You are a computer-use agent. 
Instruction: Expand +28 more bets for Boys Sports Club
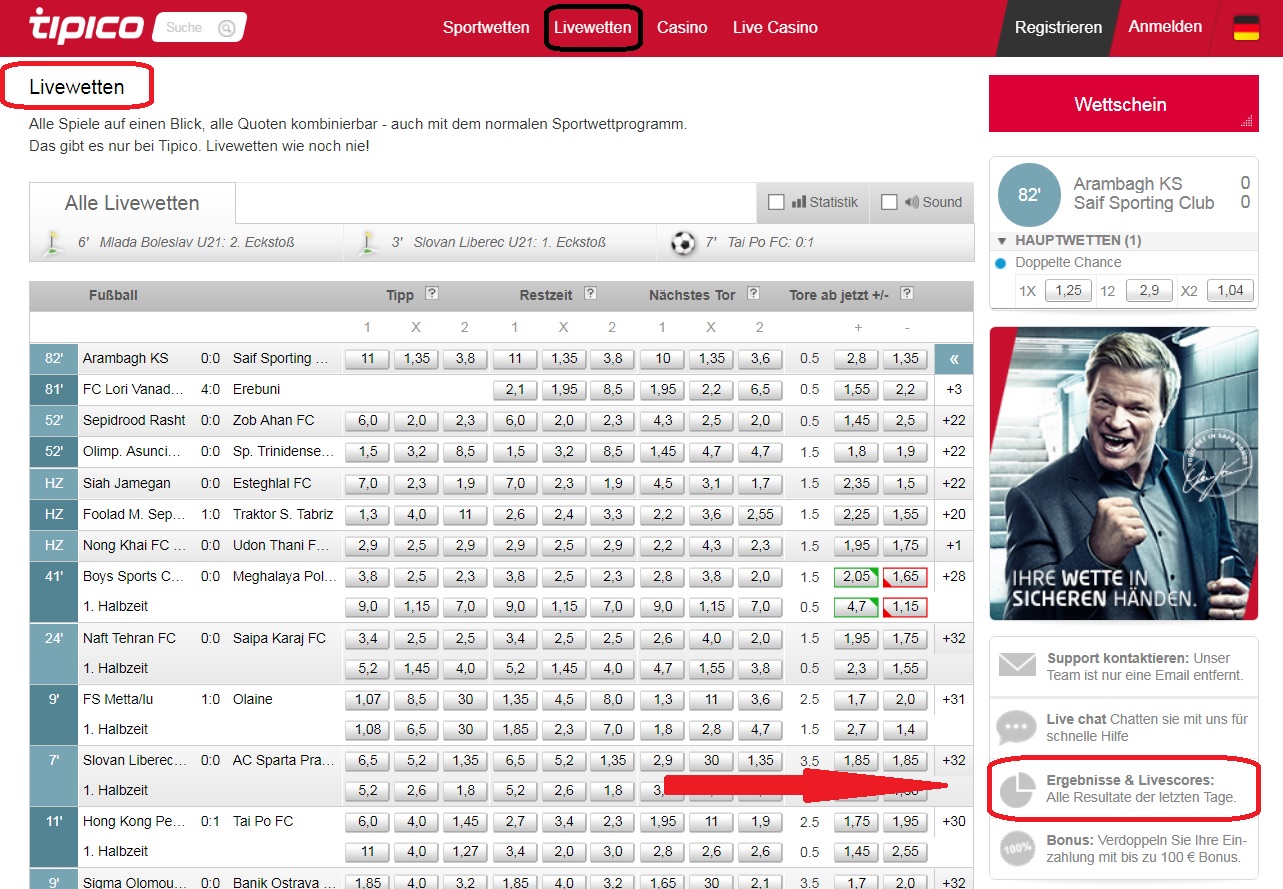(954, 576)
